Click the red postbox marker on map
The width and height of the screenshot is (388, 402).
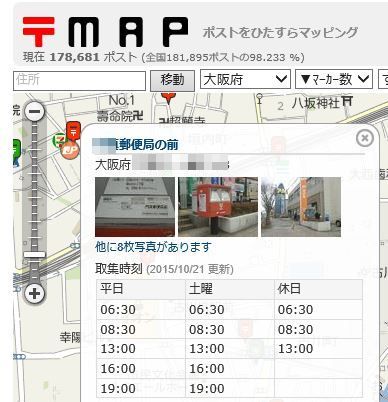tap(74, 131)
